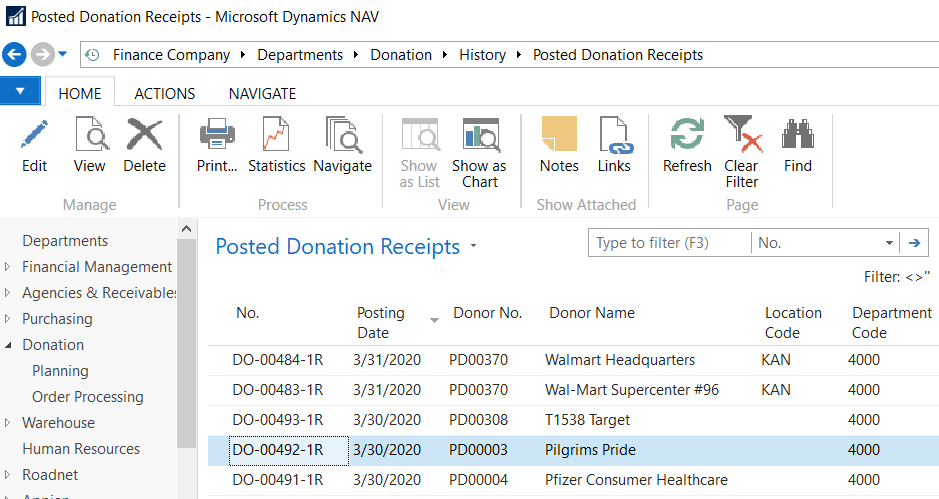Click the navigation pane scrollbar thumb
The height and width of the screenshot is (499, 939).
[186, 343]
